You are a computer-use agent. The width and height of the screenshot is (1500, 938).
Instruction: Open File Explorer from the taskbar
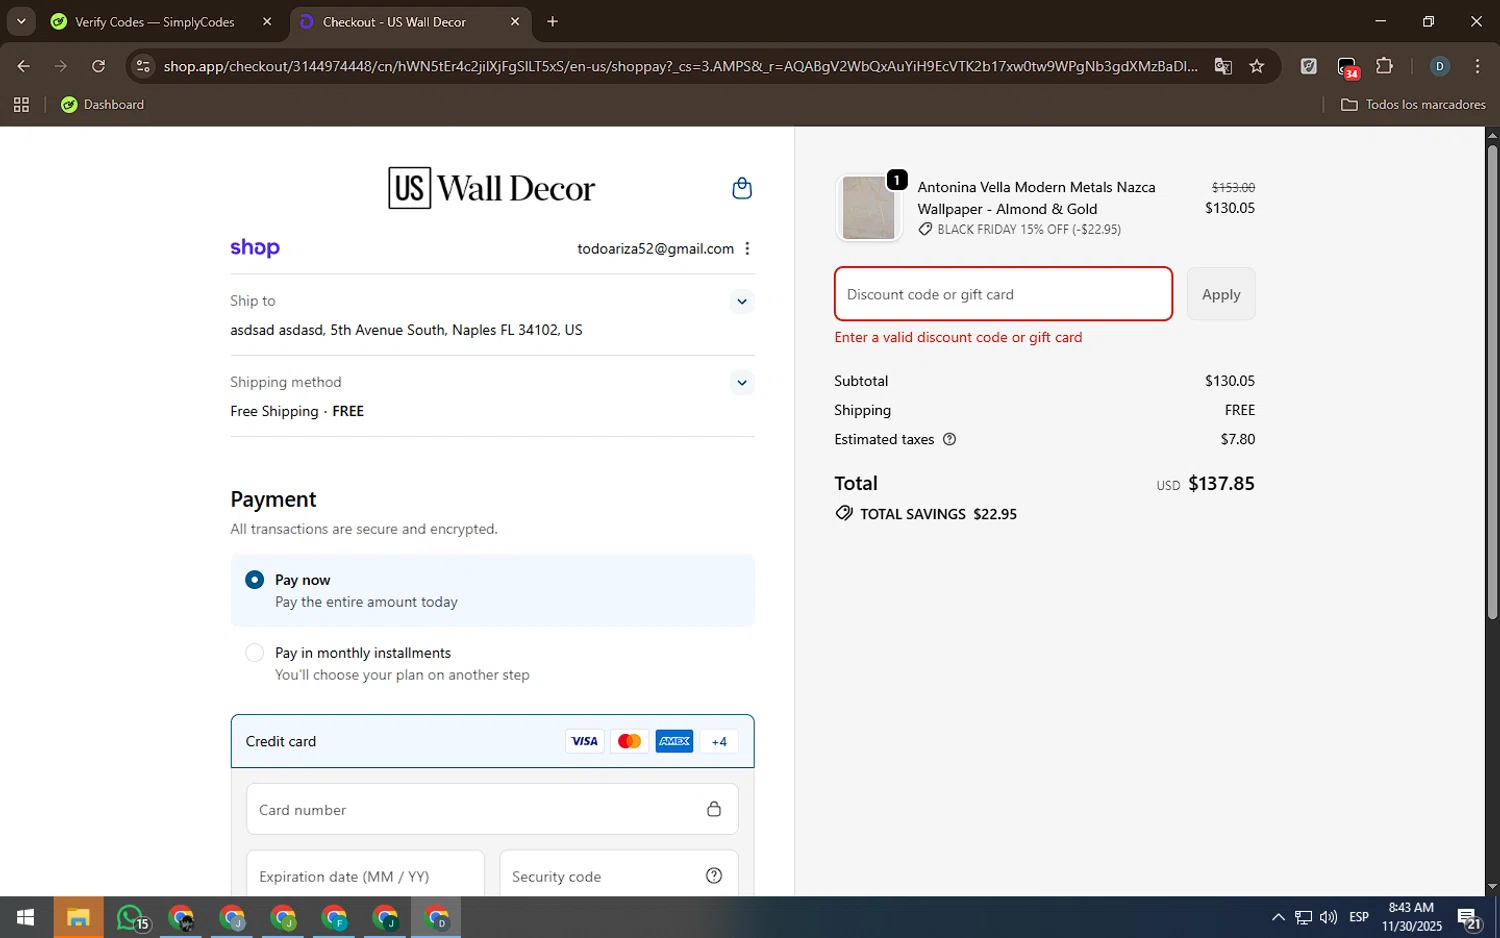78,917
